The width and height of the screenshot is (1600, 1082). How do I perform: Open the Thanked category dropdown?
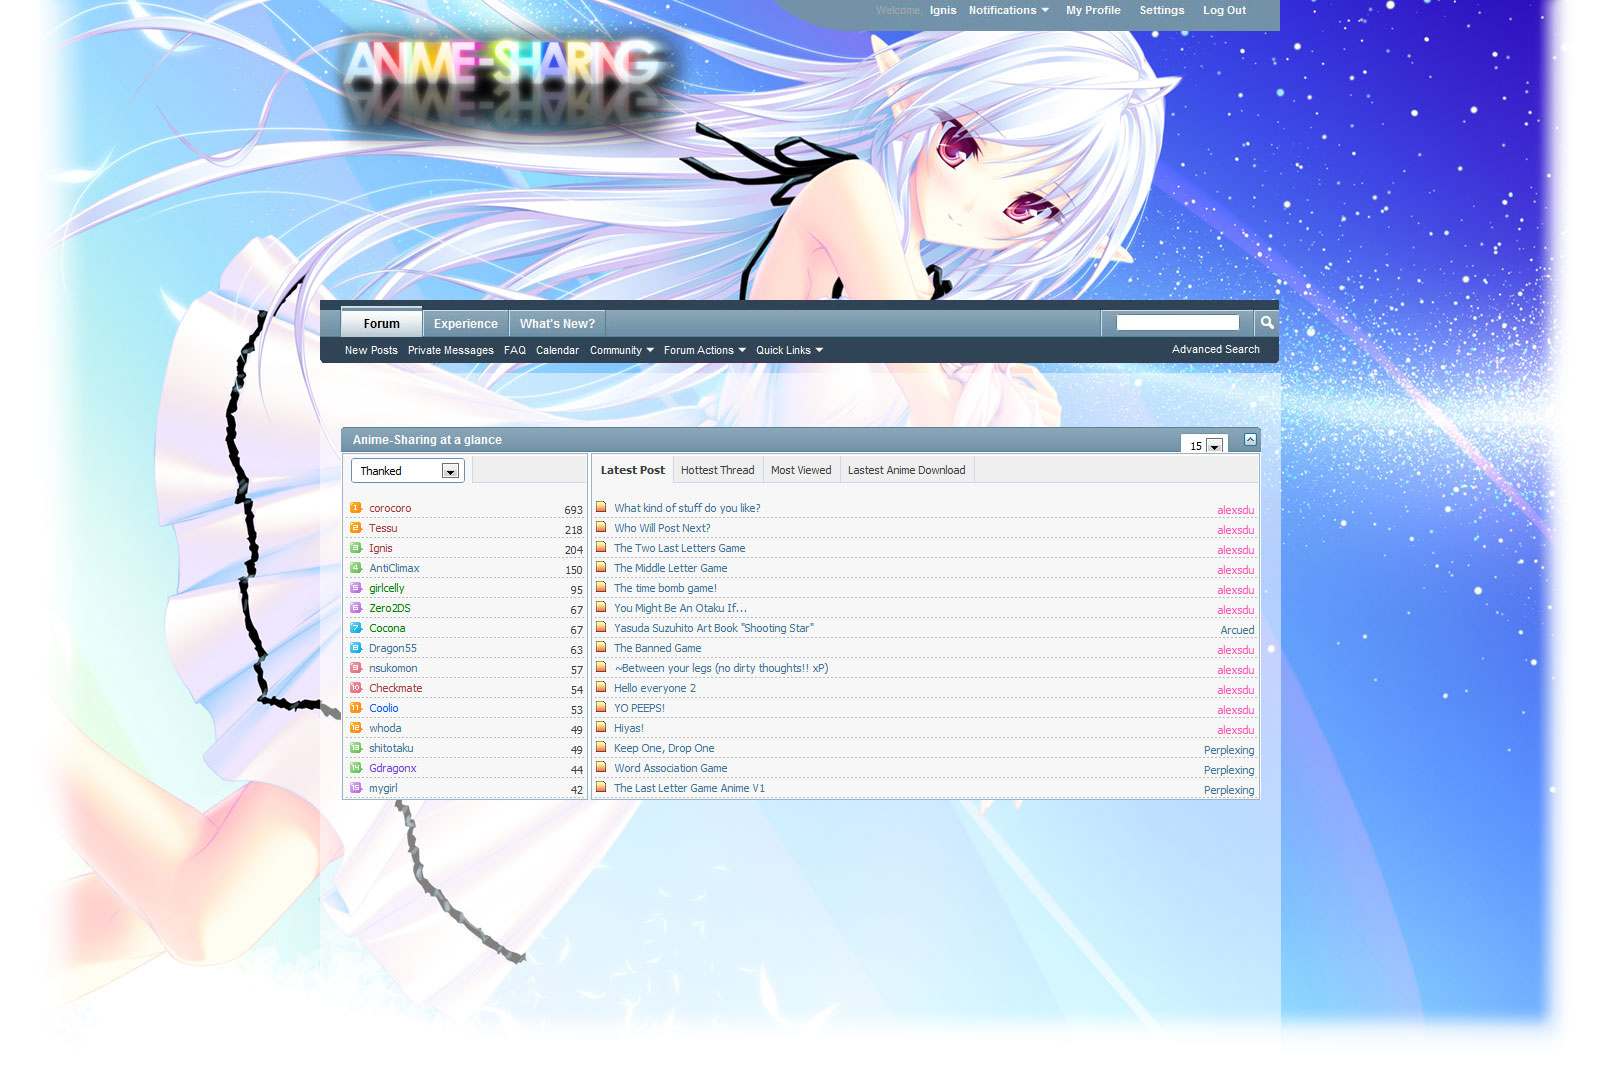pos(407,471)
